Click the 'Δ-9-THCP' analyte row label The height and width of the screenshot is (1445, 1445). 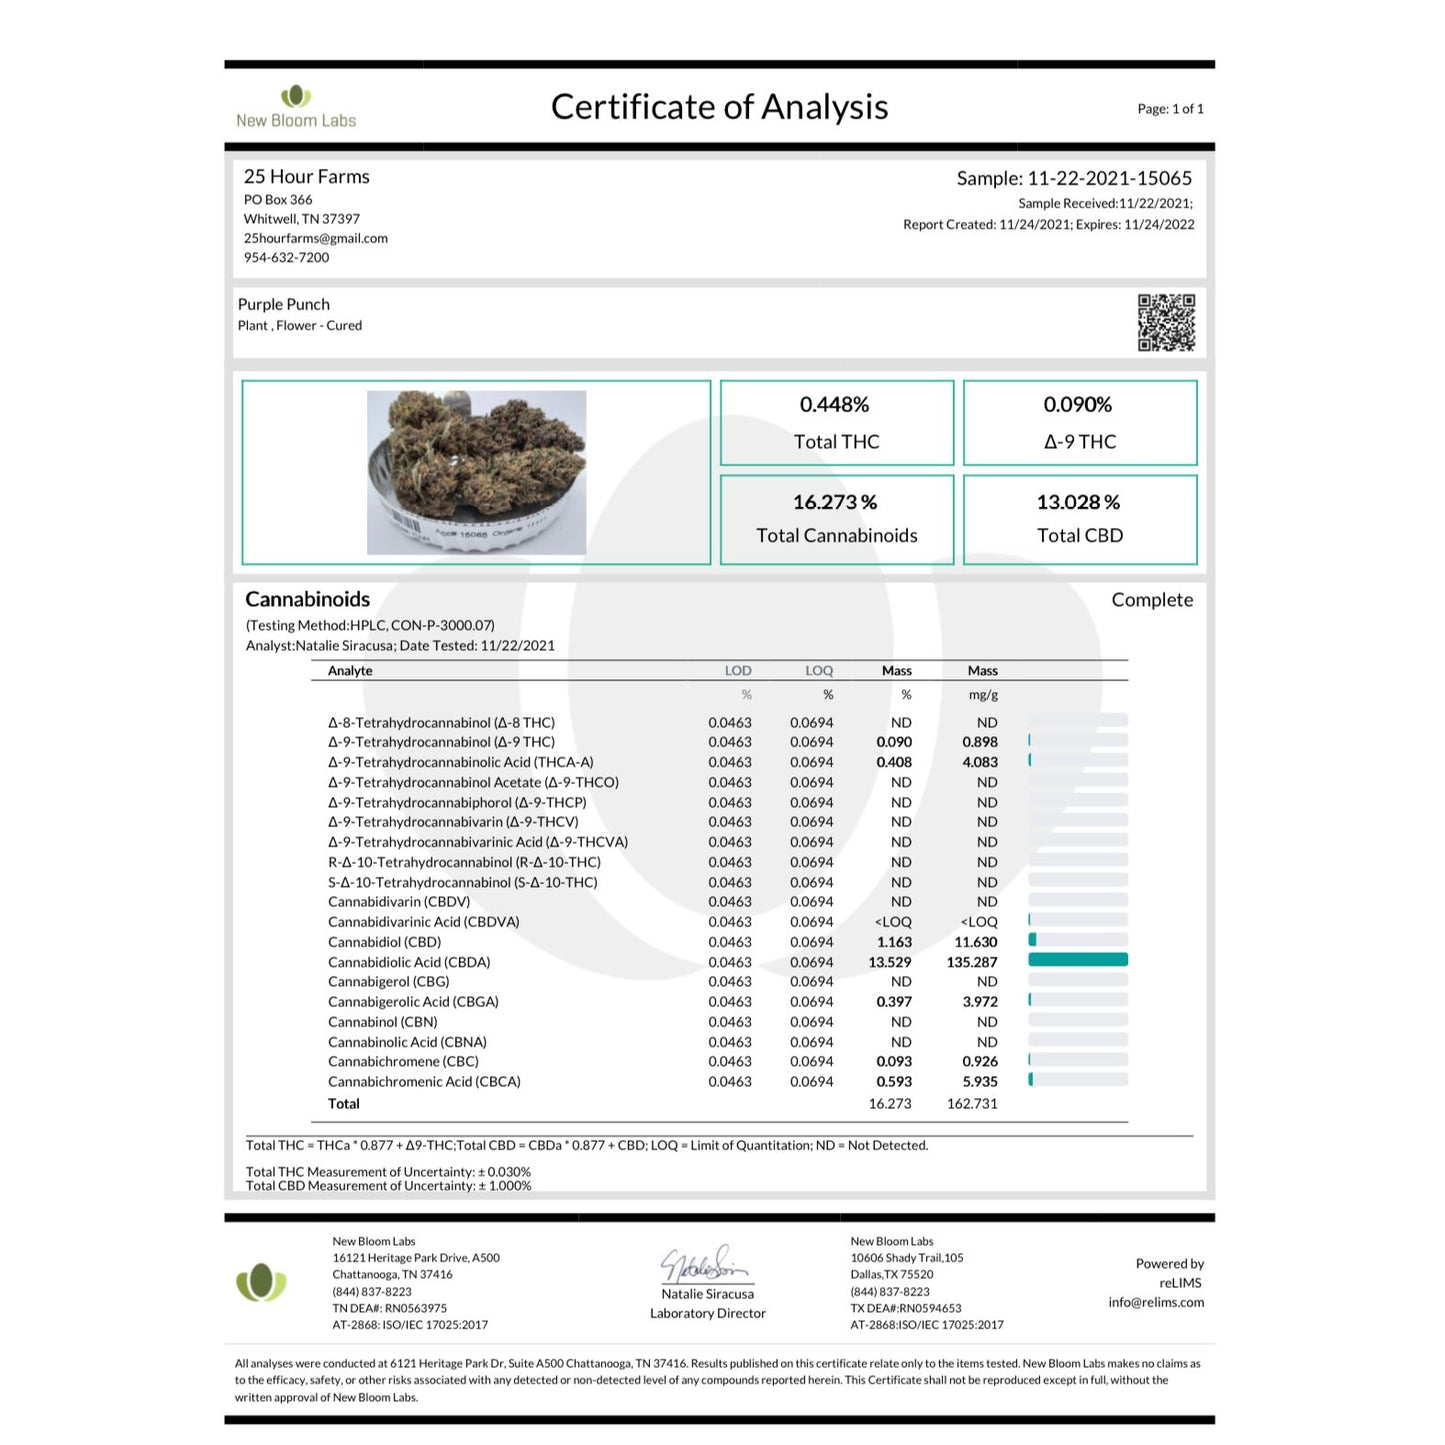pos(457,802)
